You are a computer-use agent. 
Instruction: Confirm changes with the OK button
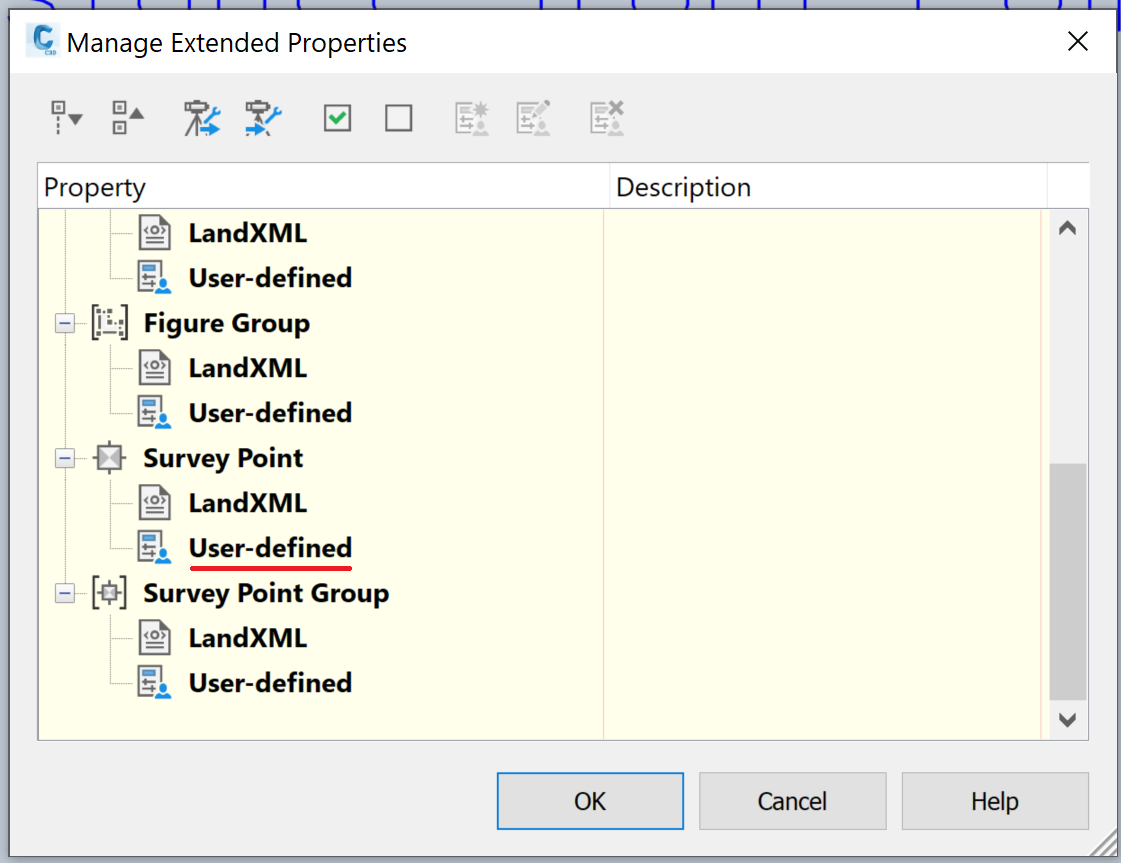tap(589, 800)
